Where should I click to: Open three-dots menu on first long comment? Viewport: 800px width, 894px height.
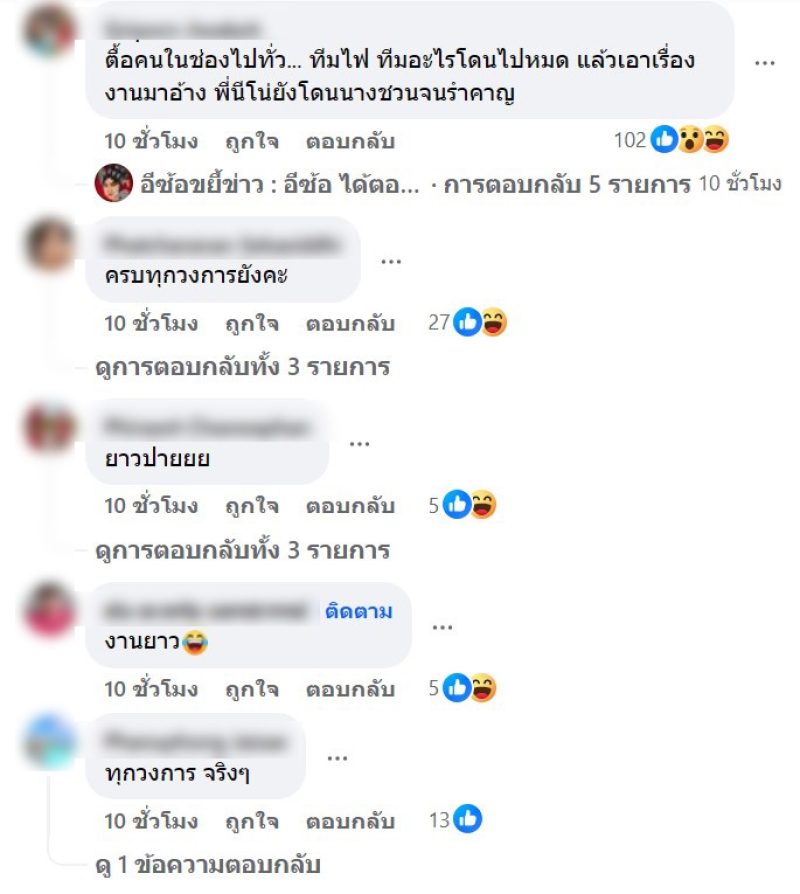point(765,63)
